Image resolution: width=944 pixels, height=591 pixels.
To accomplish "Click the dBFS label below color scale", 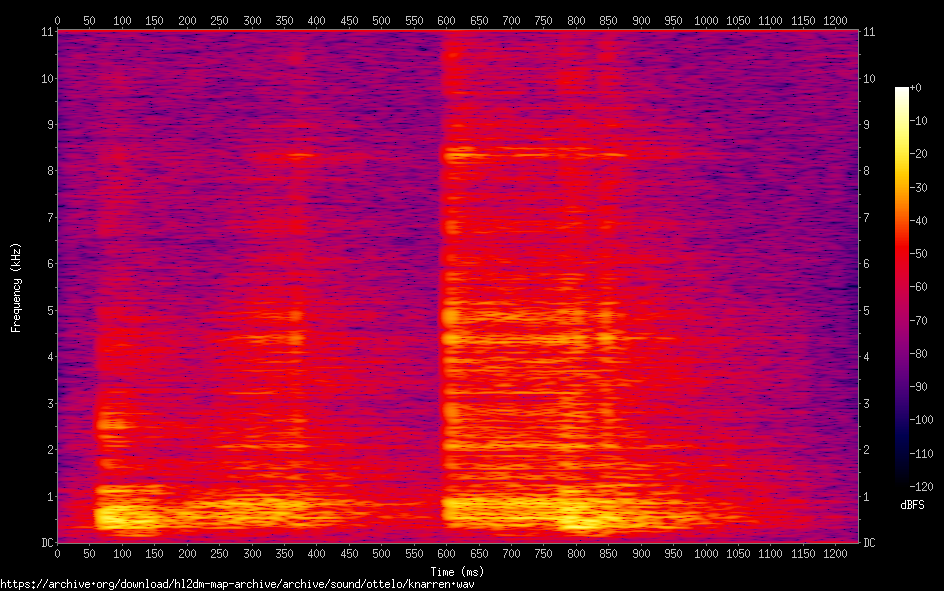I will tap(912, 506).
